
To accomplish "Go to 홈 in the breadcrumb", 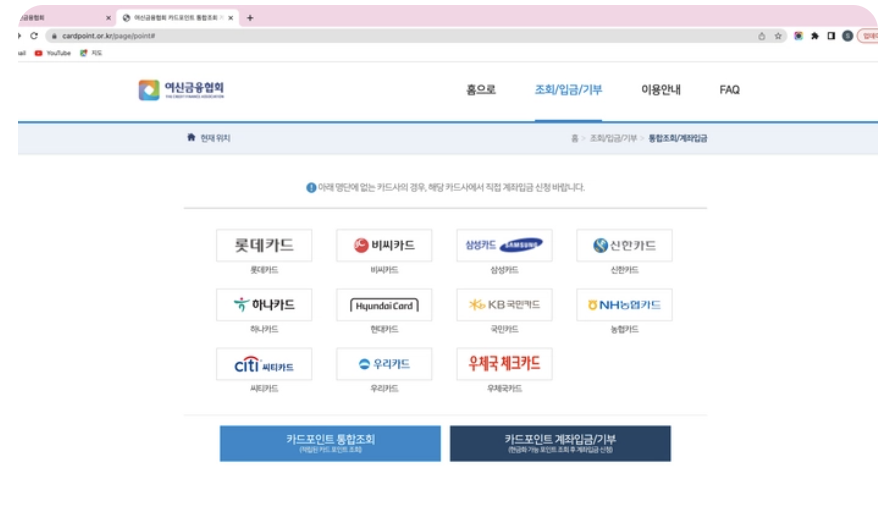I will pos(574,138).
